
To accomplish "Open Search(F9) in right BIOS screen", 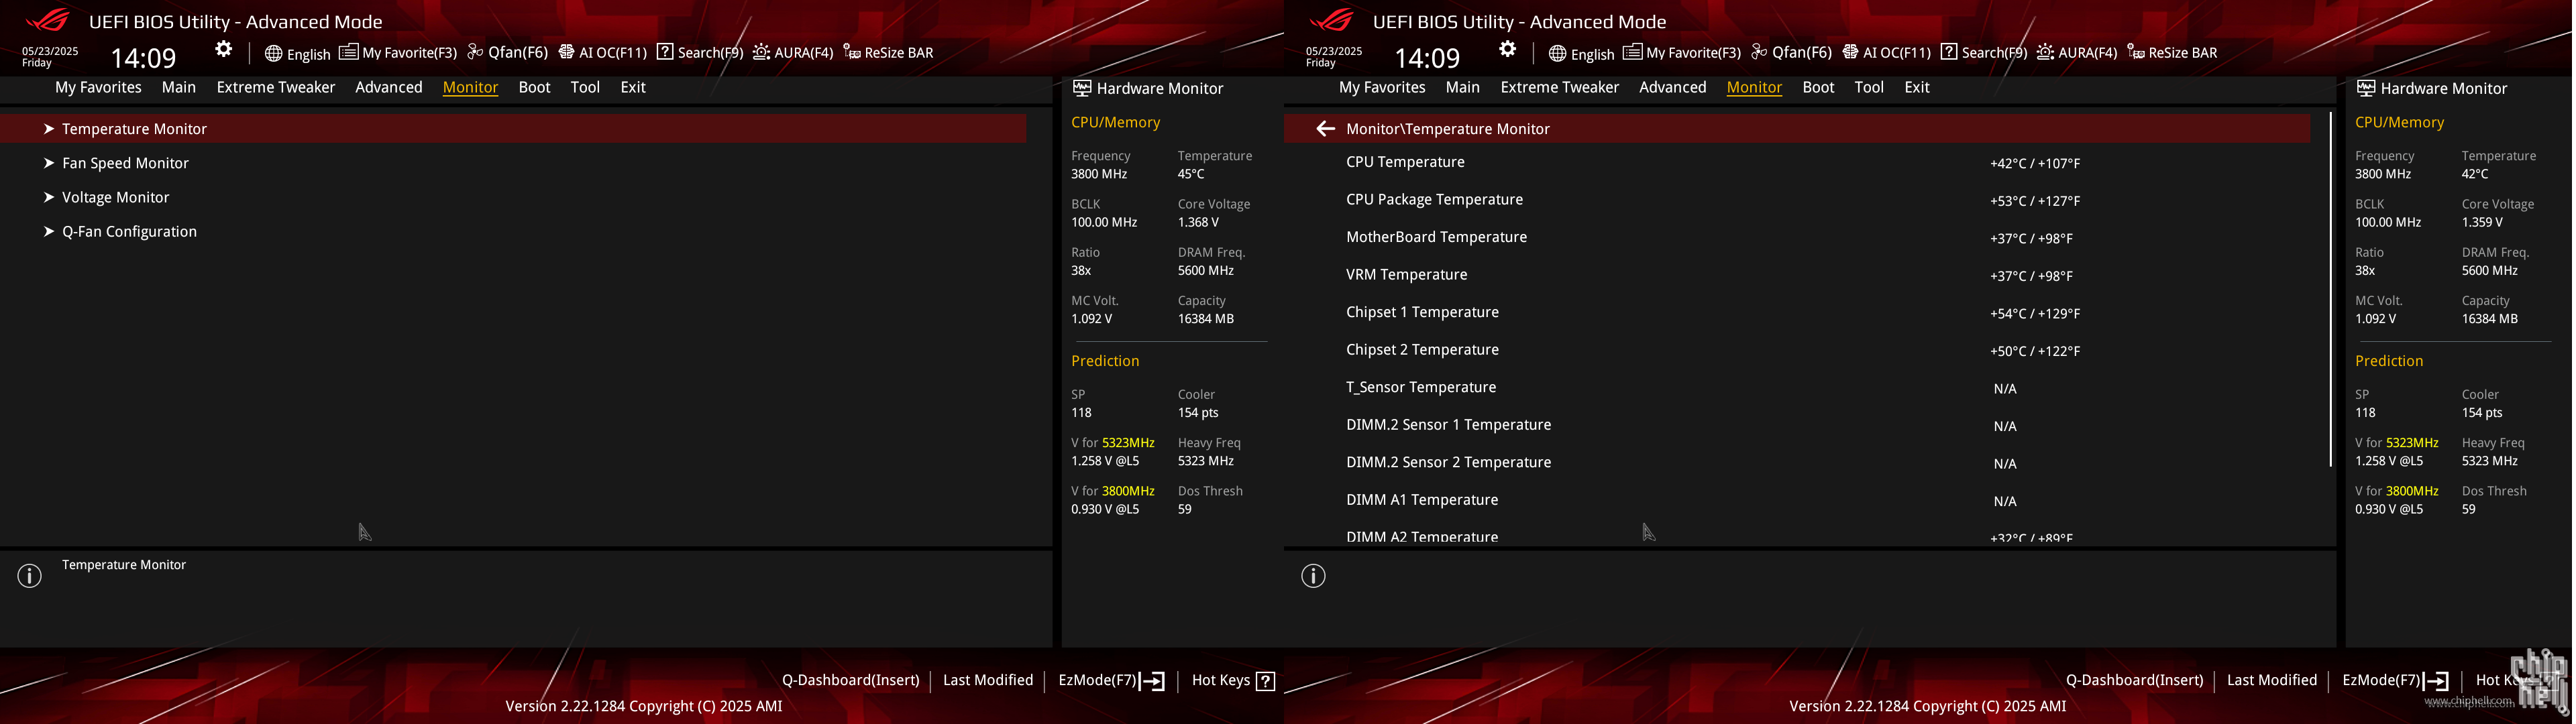I will point(1984,53).
